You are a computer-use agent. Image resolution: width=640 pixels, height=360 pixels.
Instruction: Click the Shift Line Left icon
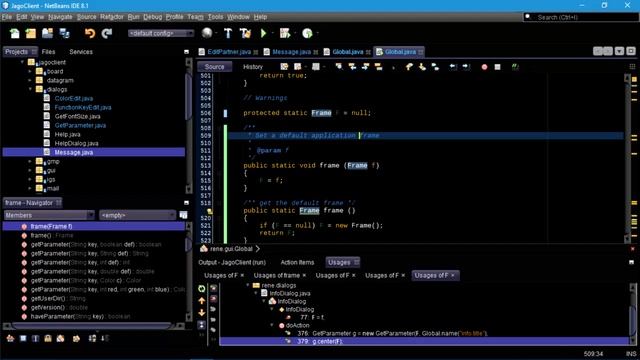[453, 67]
